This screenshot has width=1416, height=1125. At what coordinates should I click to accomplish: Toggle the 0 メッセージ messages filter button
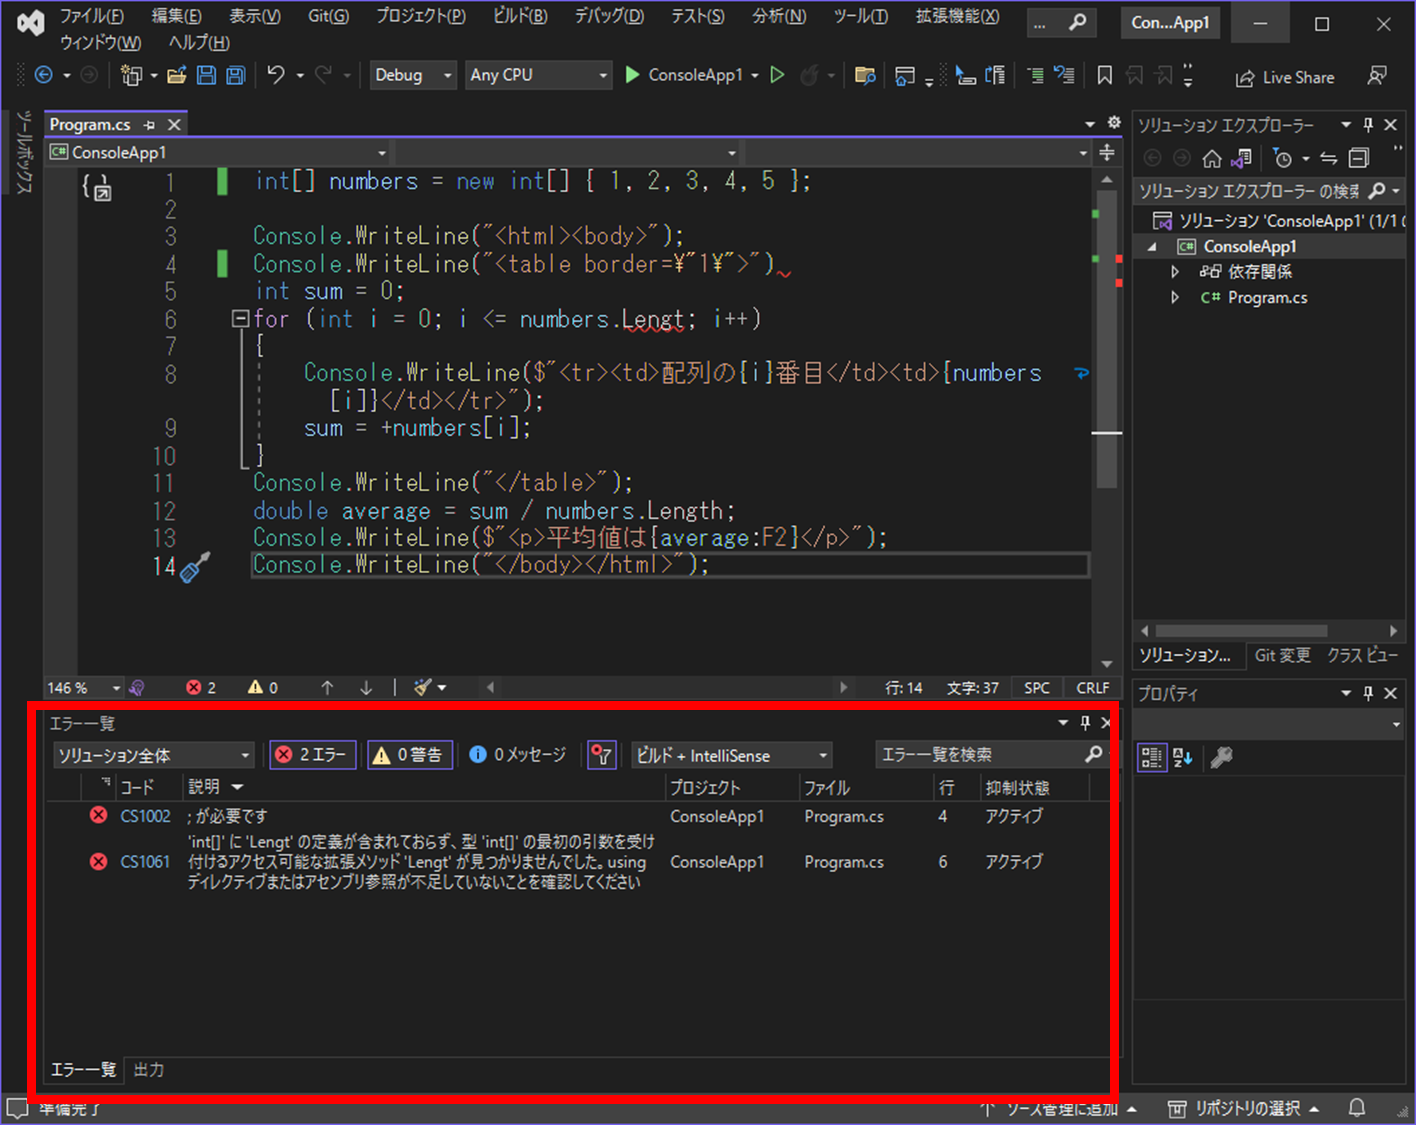tap(518, 755)
